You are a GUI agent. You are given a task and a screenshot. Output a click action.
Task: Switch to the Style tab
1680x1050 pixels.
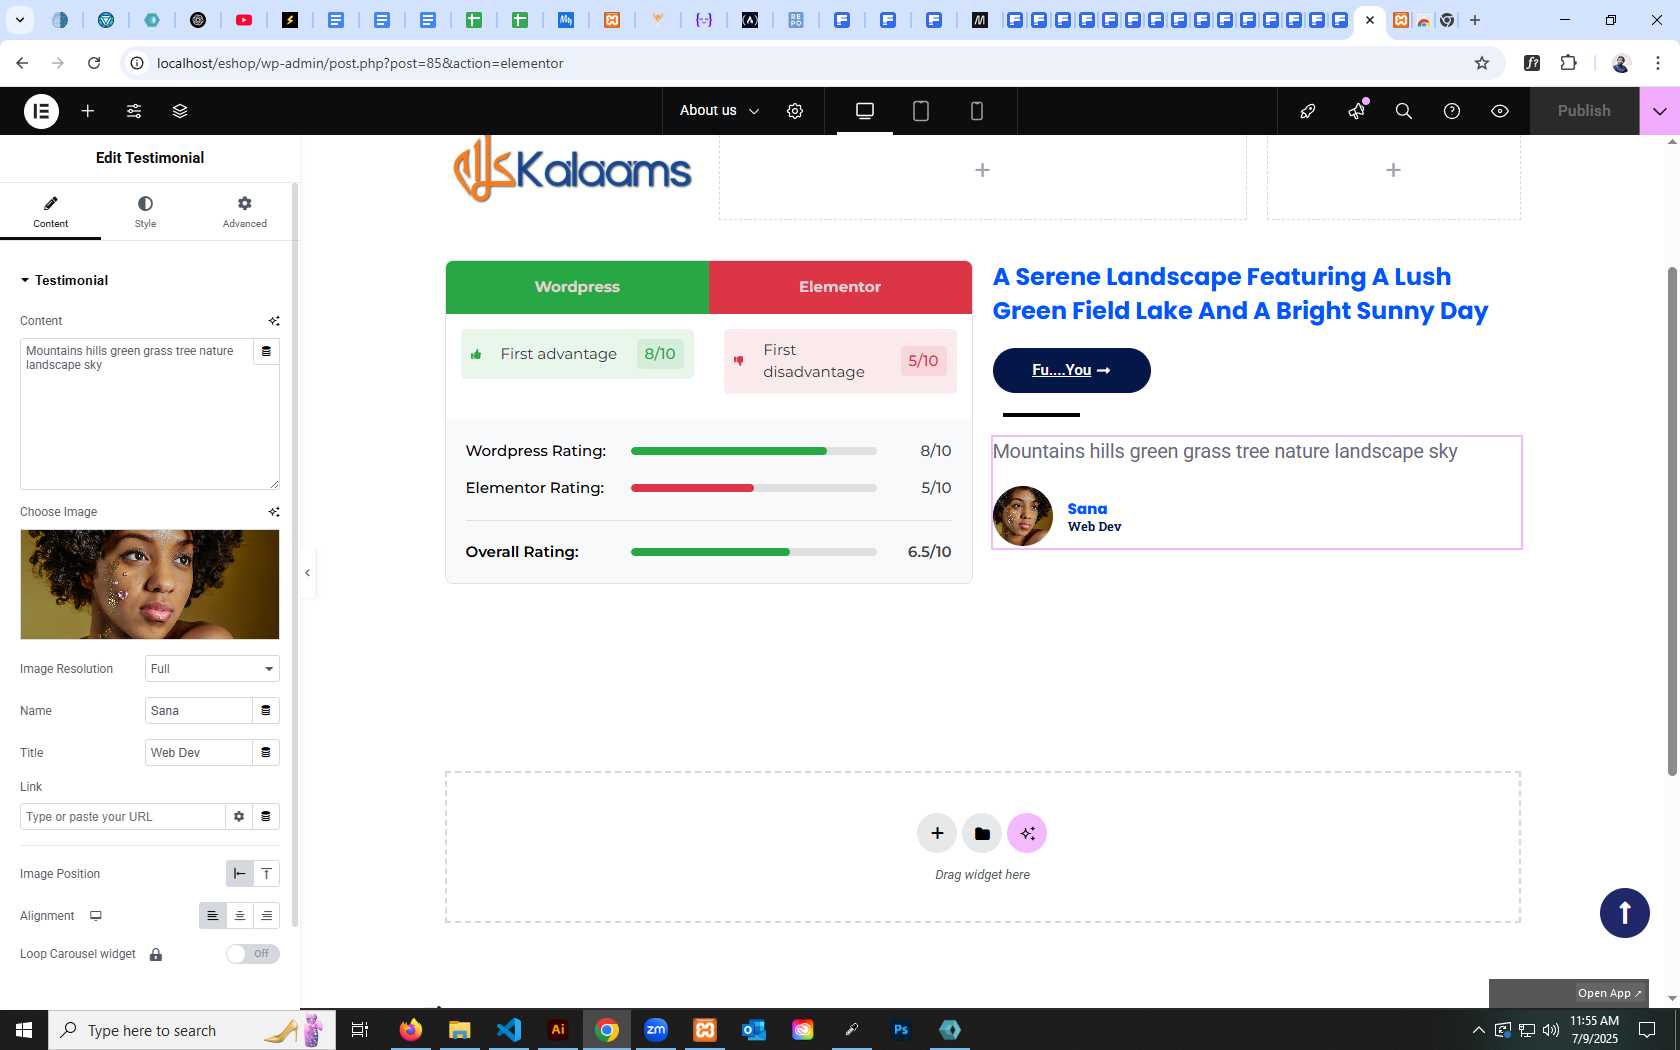[145, 212]
